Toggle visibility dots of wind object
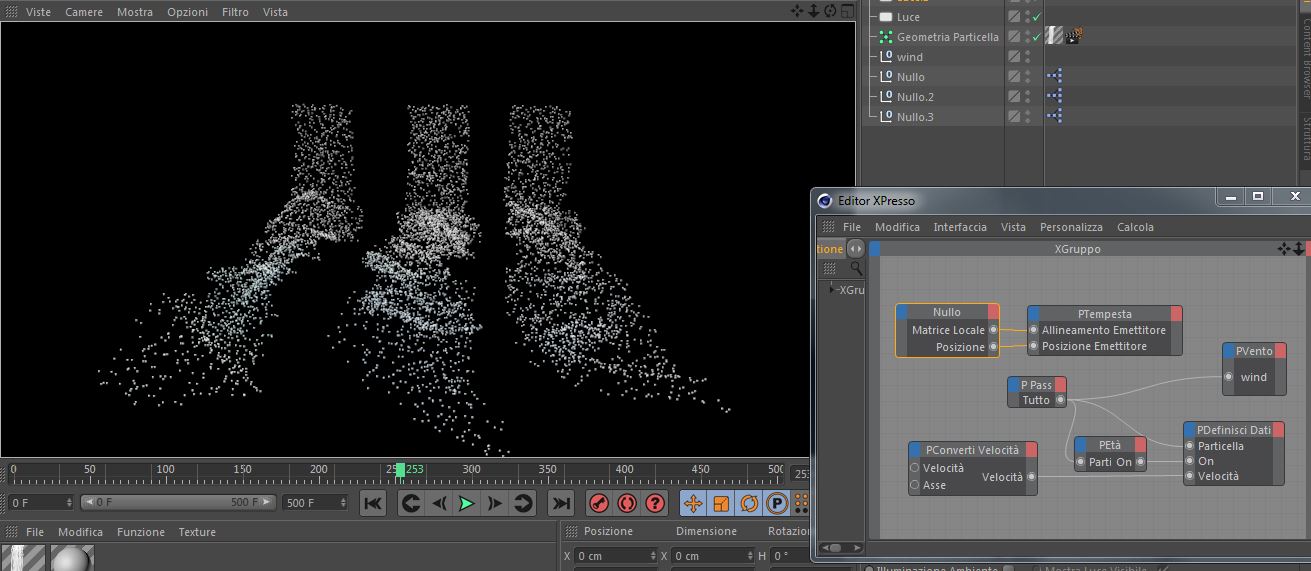Image resolution: width=1311 pixels, height=571 pixels. pos(1028,57)
